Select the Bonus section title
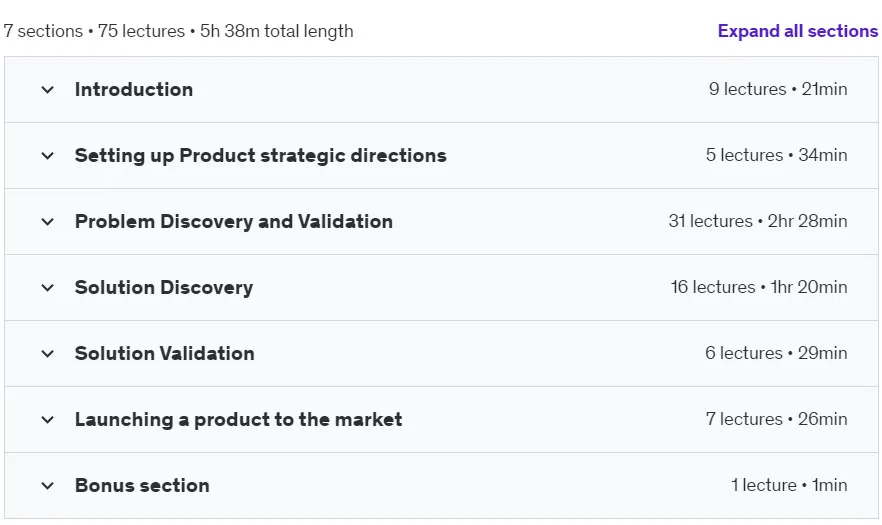The image size is (882, 525). point(142,485)
